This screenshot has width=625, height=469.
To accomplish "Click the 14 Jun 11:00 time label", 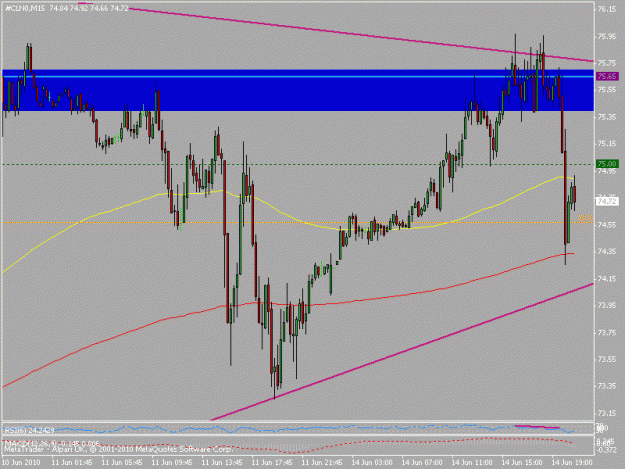I will (472, 463).
